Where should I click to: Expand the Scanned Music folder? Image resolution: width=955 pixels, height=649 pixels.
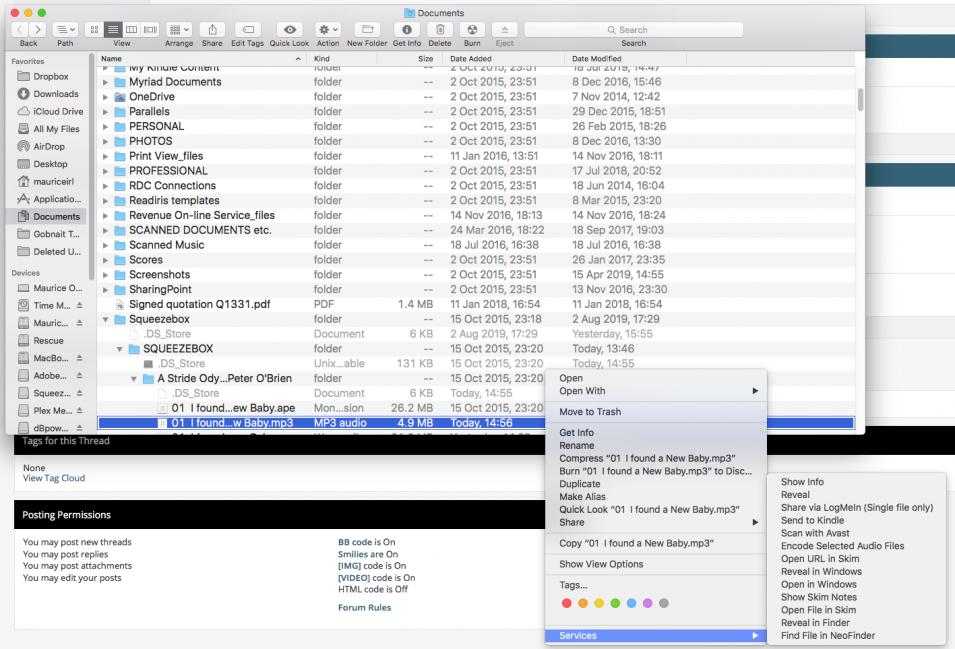107,245
